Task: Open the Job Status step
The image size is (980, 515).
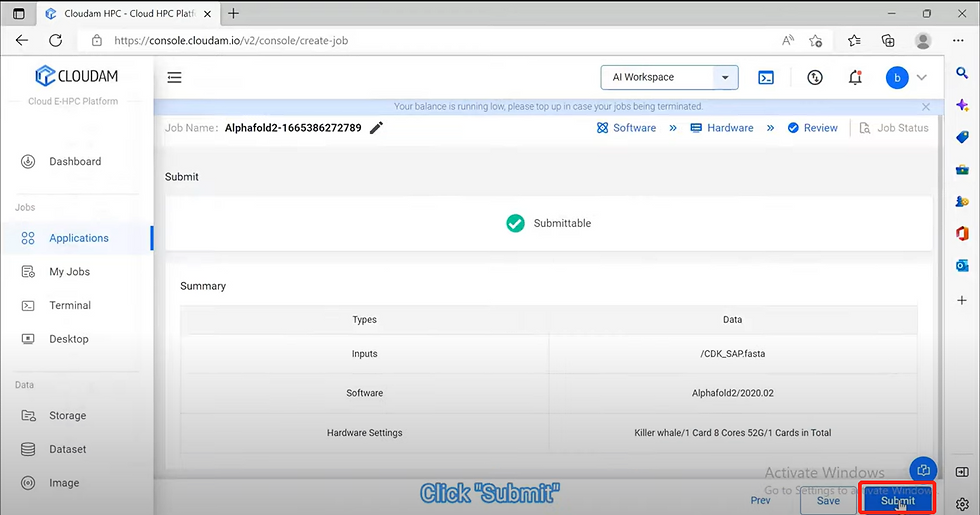Action: (894, 128)
